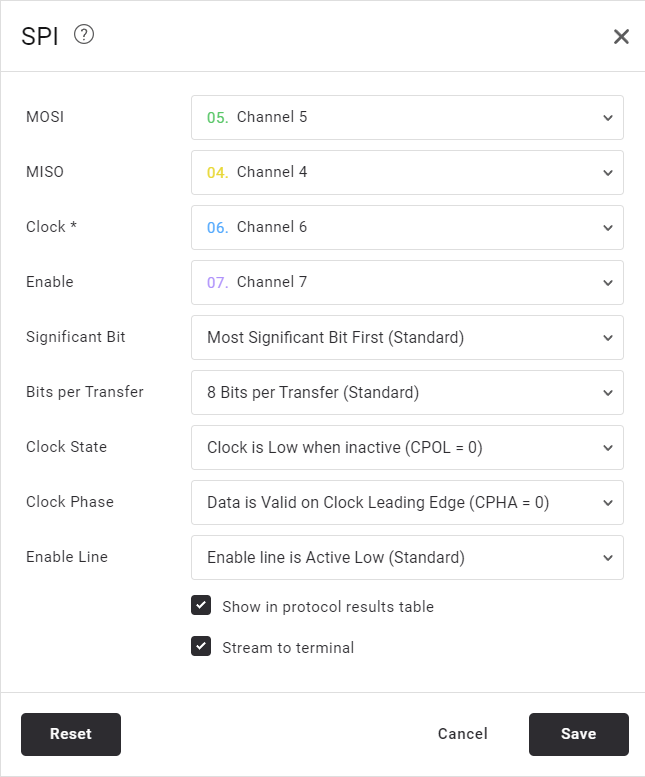Click the Show in protocol results table label
645x777 pixels.
[x=328, y=607]
